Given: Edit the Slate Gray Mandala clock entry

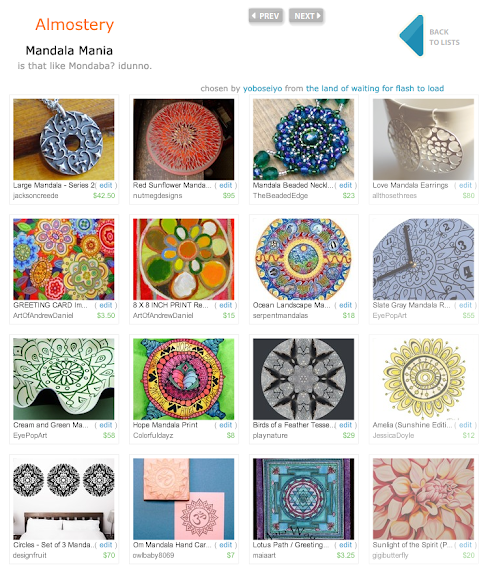Looking at the screenshot, I should coord(465,305).
